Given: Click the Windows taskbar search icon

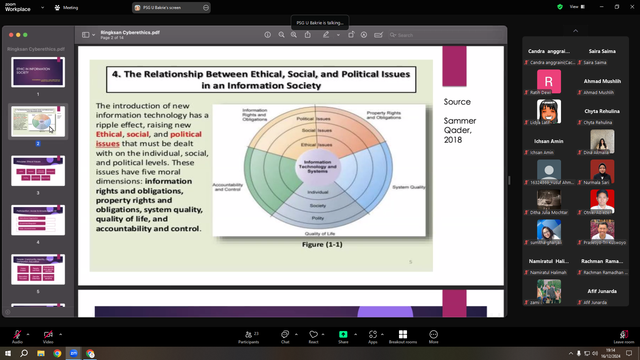Looking at the screenshot, I should (24, 353).
